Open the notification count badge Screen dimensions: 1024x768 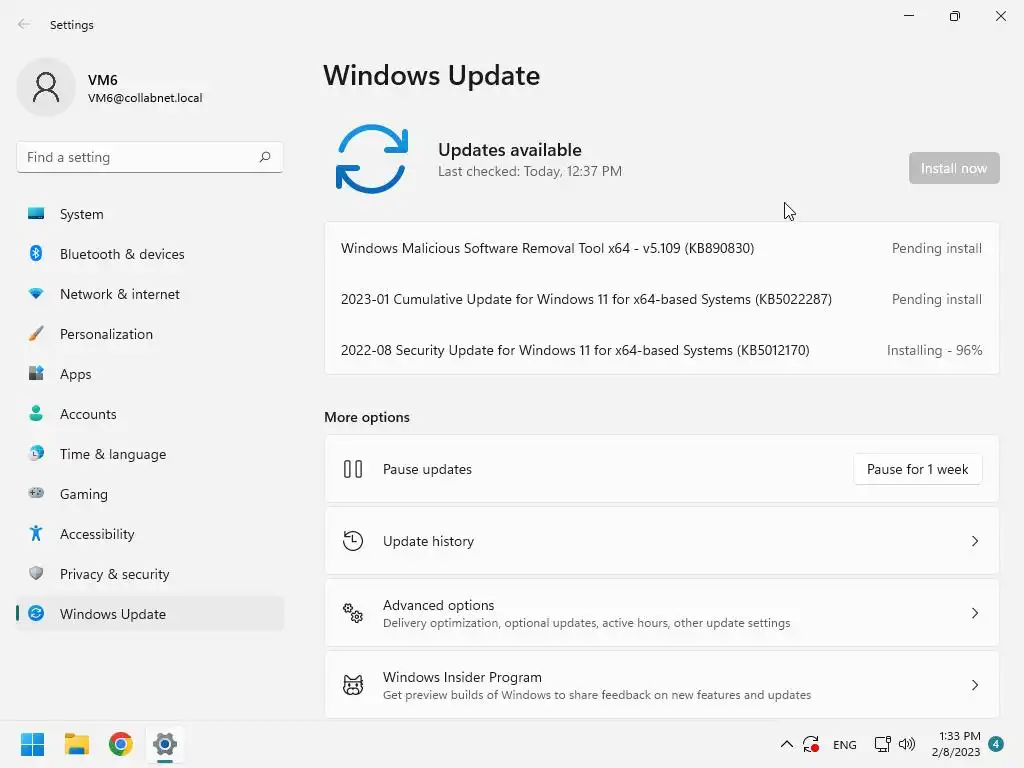coord(996,744)
